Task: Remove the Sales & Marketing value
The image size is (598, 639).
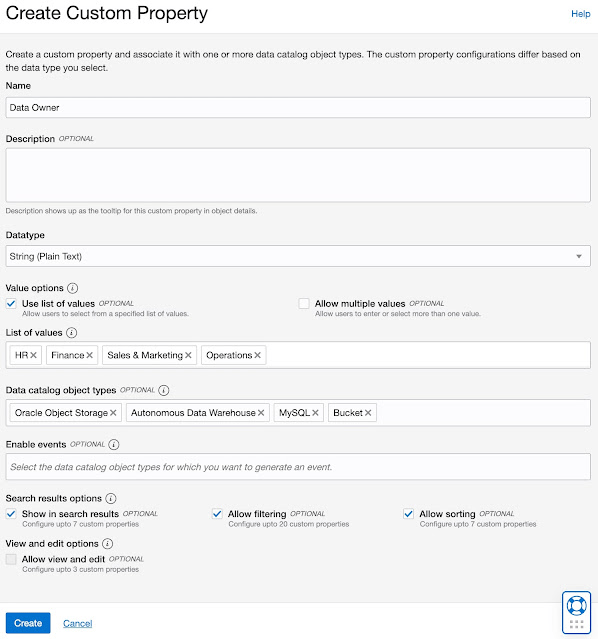Action: click(x=188, y=355)
